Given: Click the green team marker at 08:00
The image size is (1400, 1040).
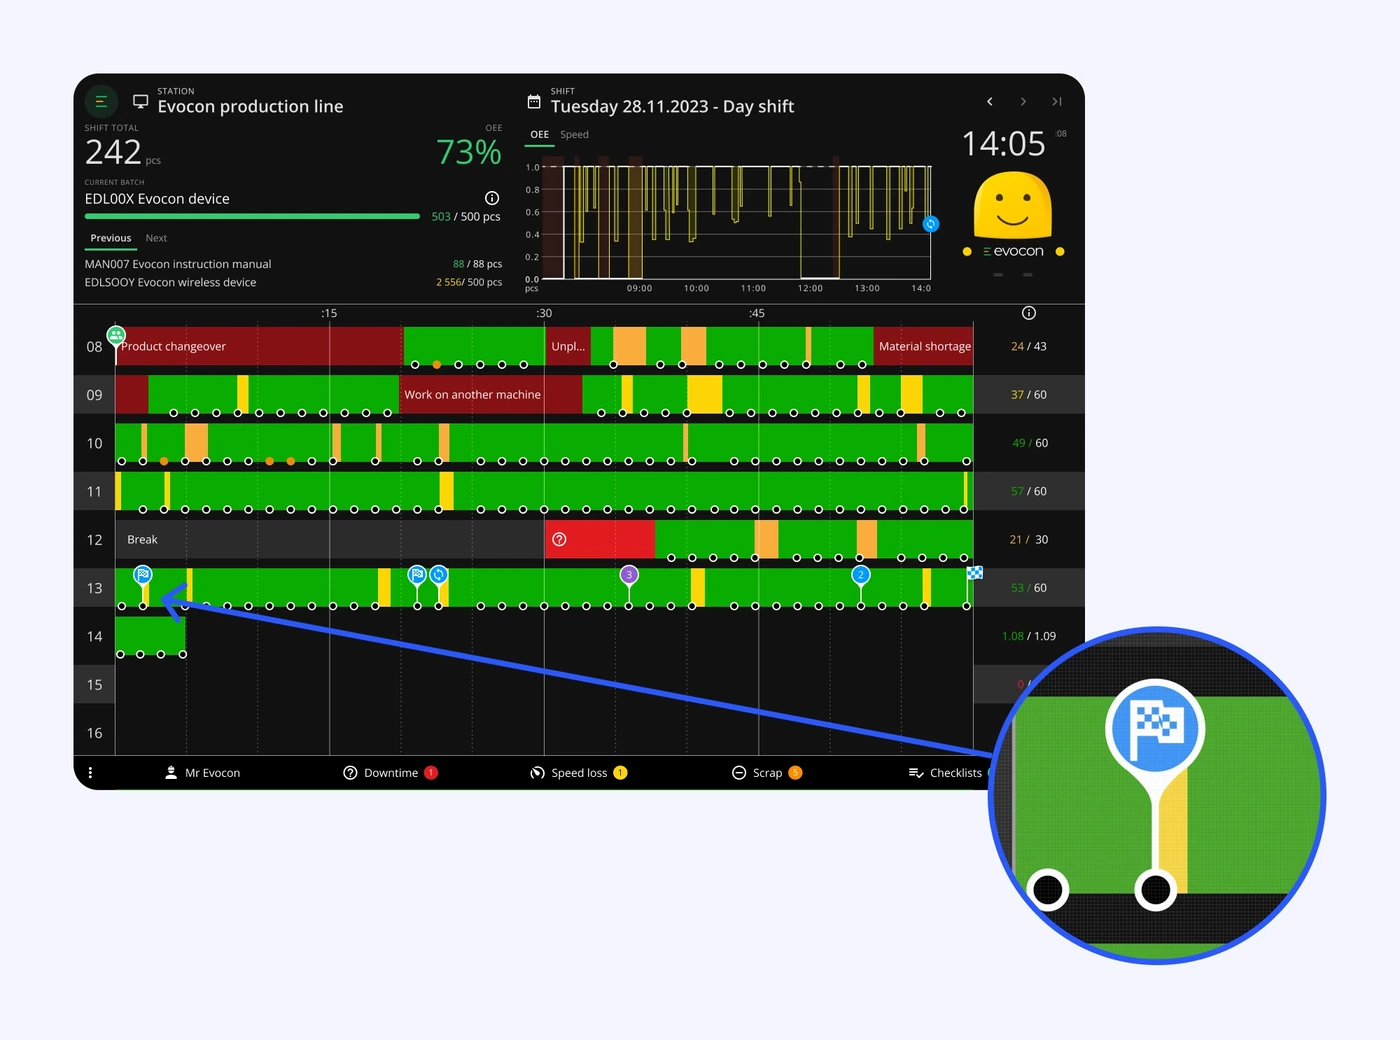Looking at the screenshot, I should (116, 336).
